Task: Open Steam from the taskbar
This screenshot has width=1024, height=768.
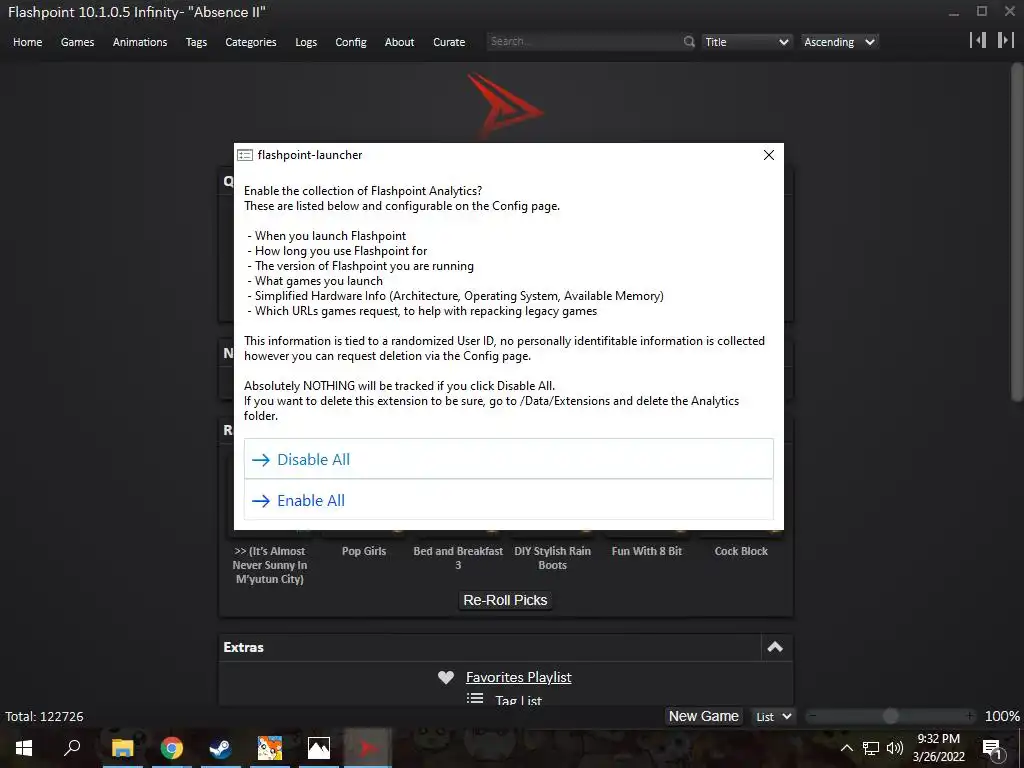Action: click(x=220, y=748)
